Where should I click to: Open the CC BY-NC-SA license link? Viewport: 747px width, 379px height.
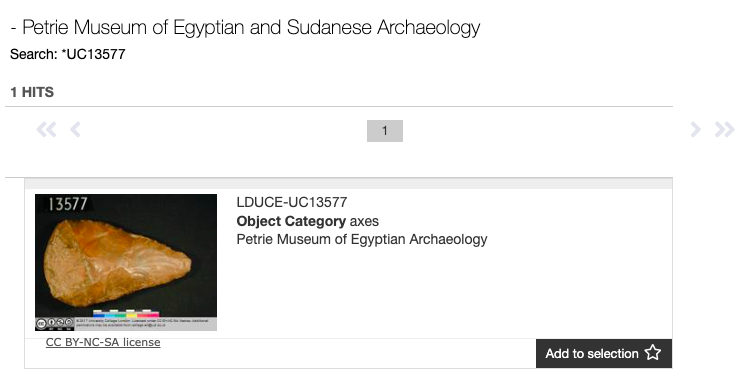103,342
